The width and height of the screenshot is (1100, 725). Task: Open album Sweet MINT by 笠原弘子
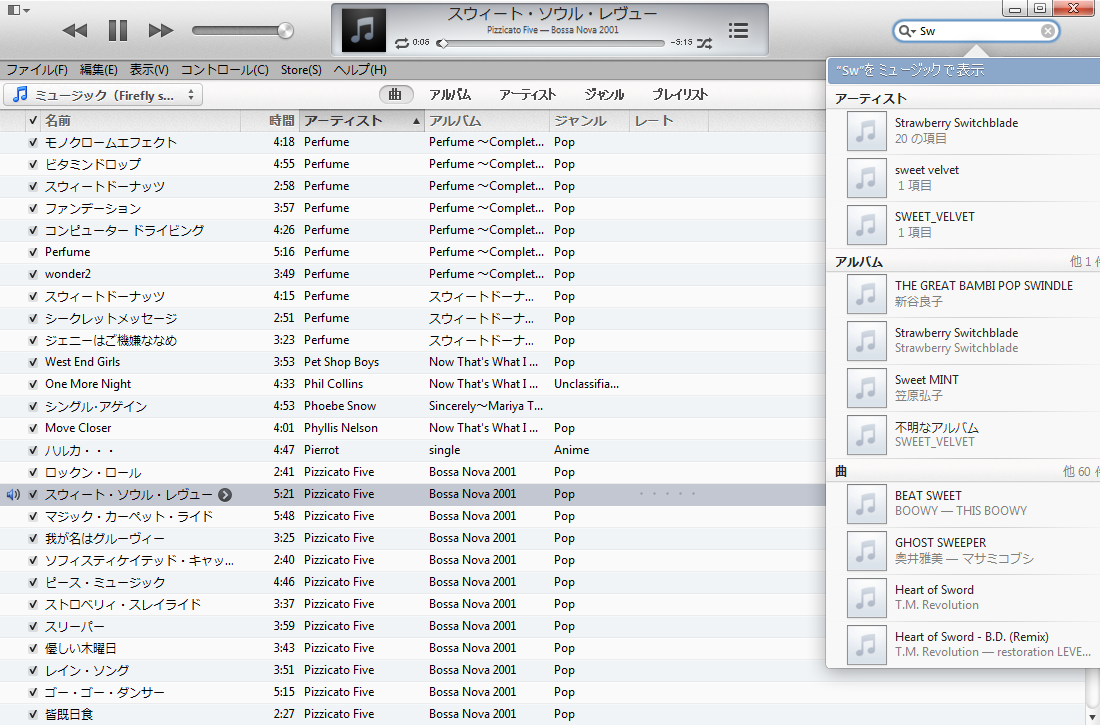(963, 388)
